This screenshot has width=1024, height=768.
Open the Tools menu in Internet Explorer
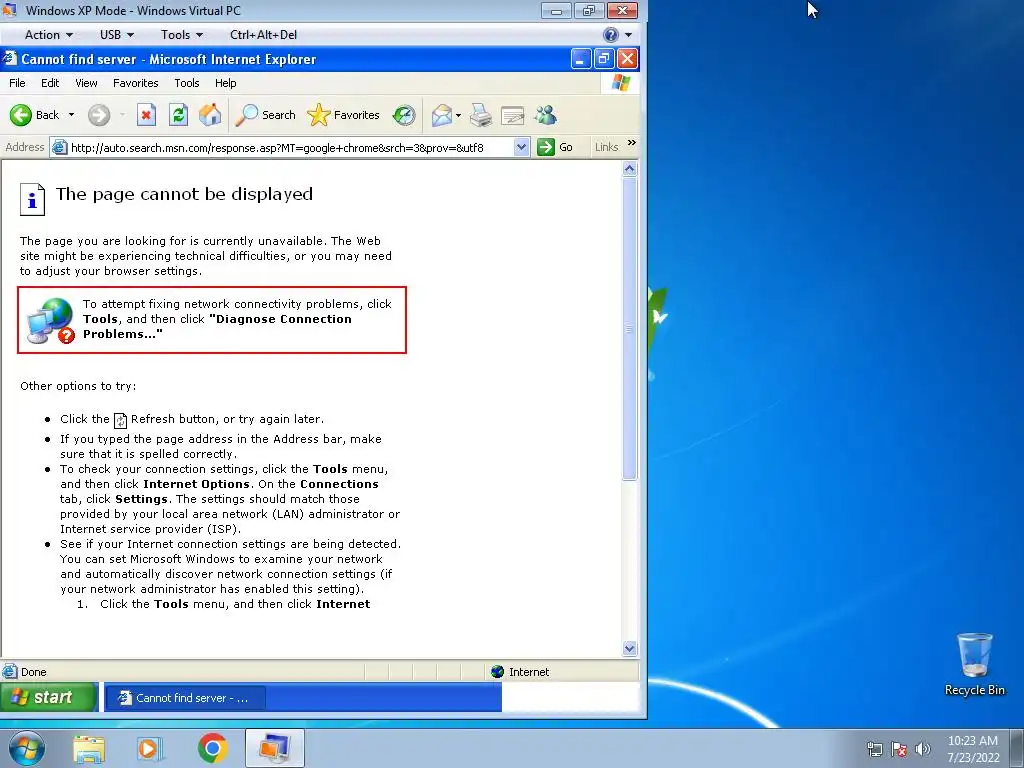[x=187, y=83]
